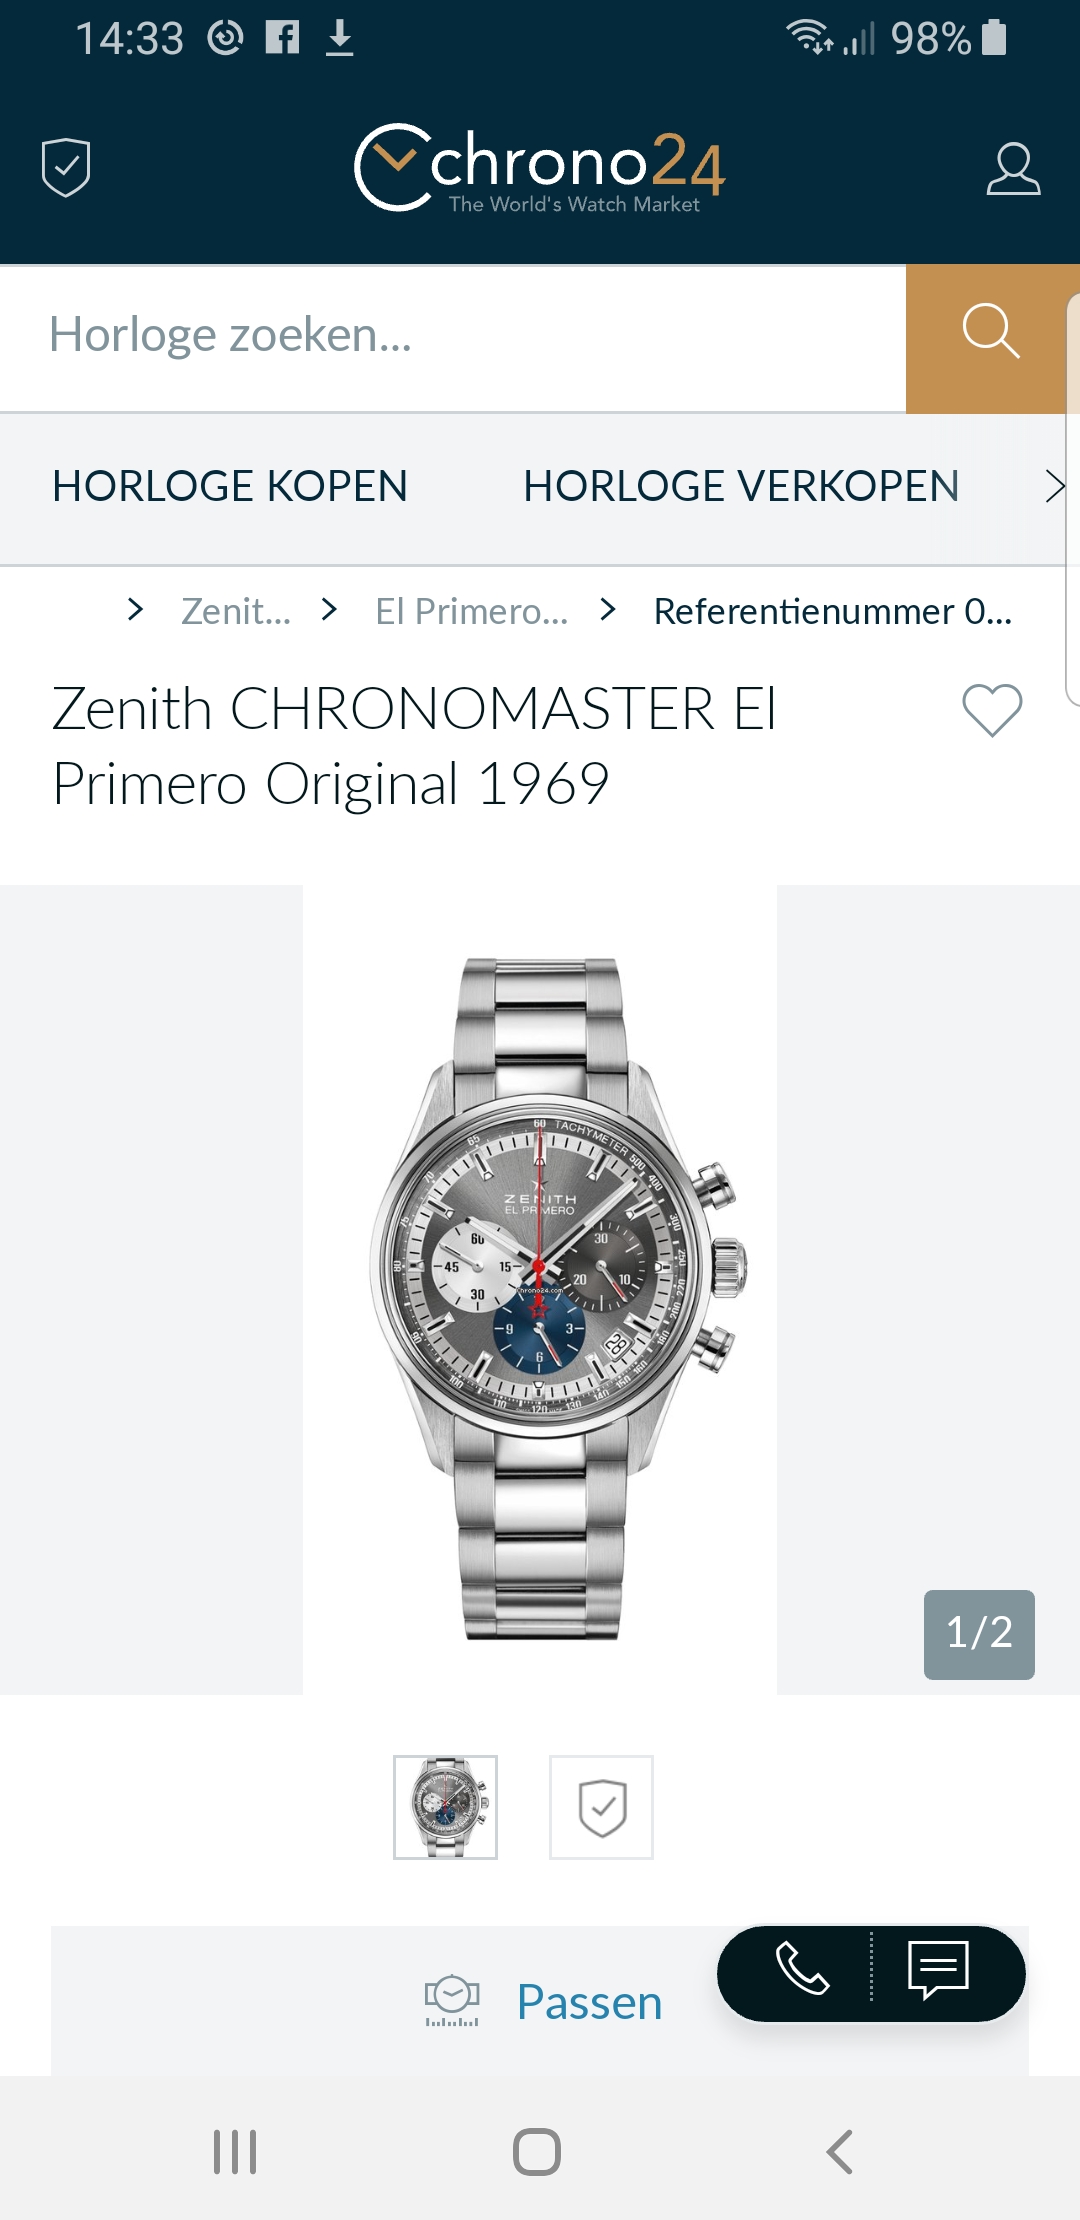The height and width of the screenshot is (2220, 1080).
Task: Tap the Android back navigation arrow
Action: [840, 2151]
